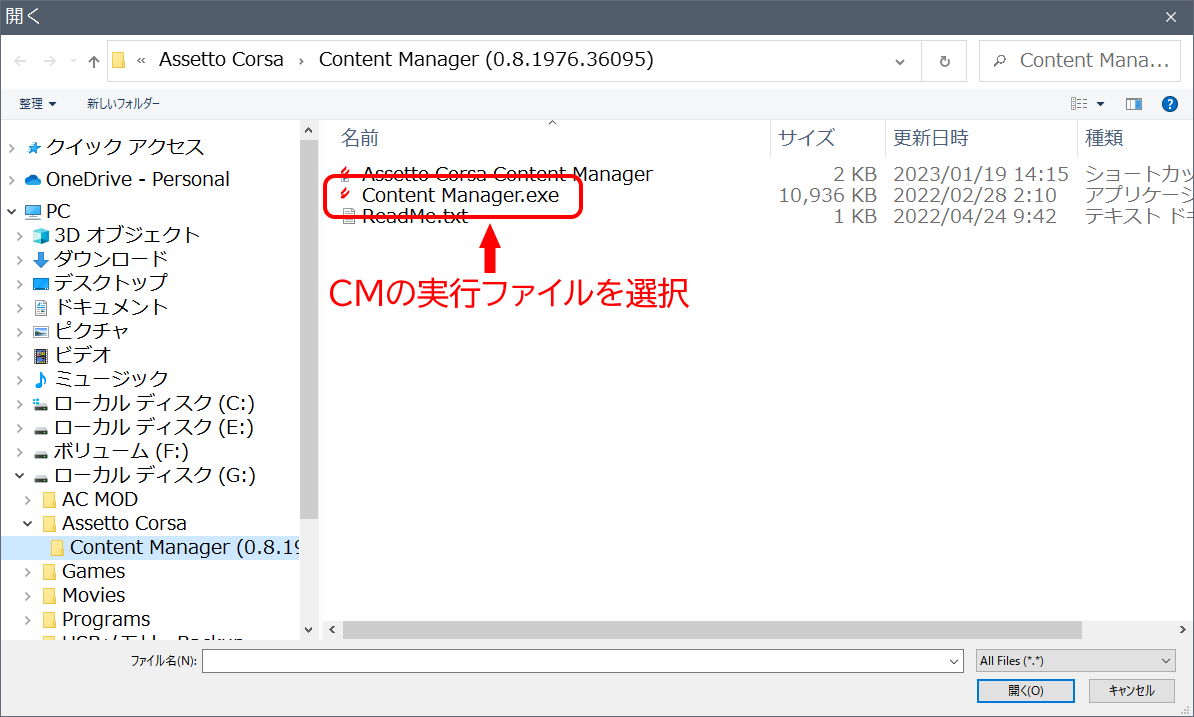Create a folder with 新しいフォルダー
This screenshot has height=717, width=1194.
coord(123,104)
